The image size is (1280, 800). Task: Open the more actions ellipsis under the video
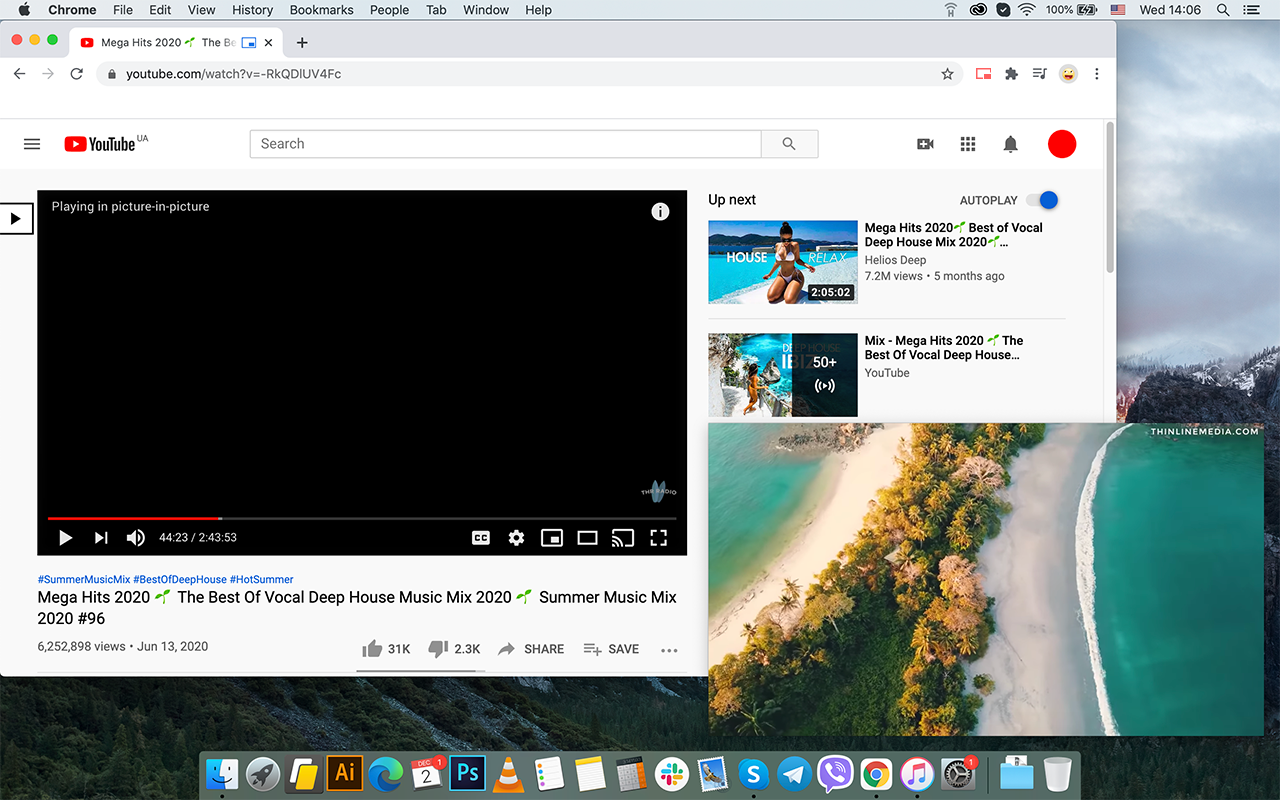tap(669, 651)
